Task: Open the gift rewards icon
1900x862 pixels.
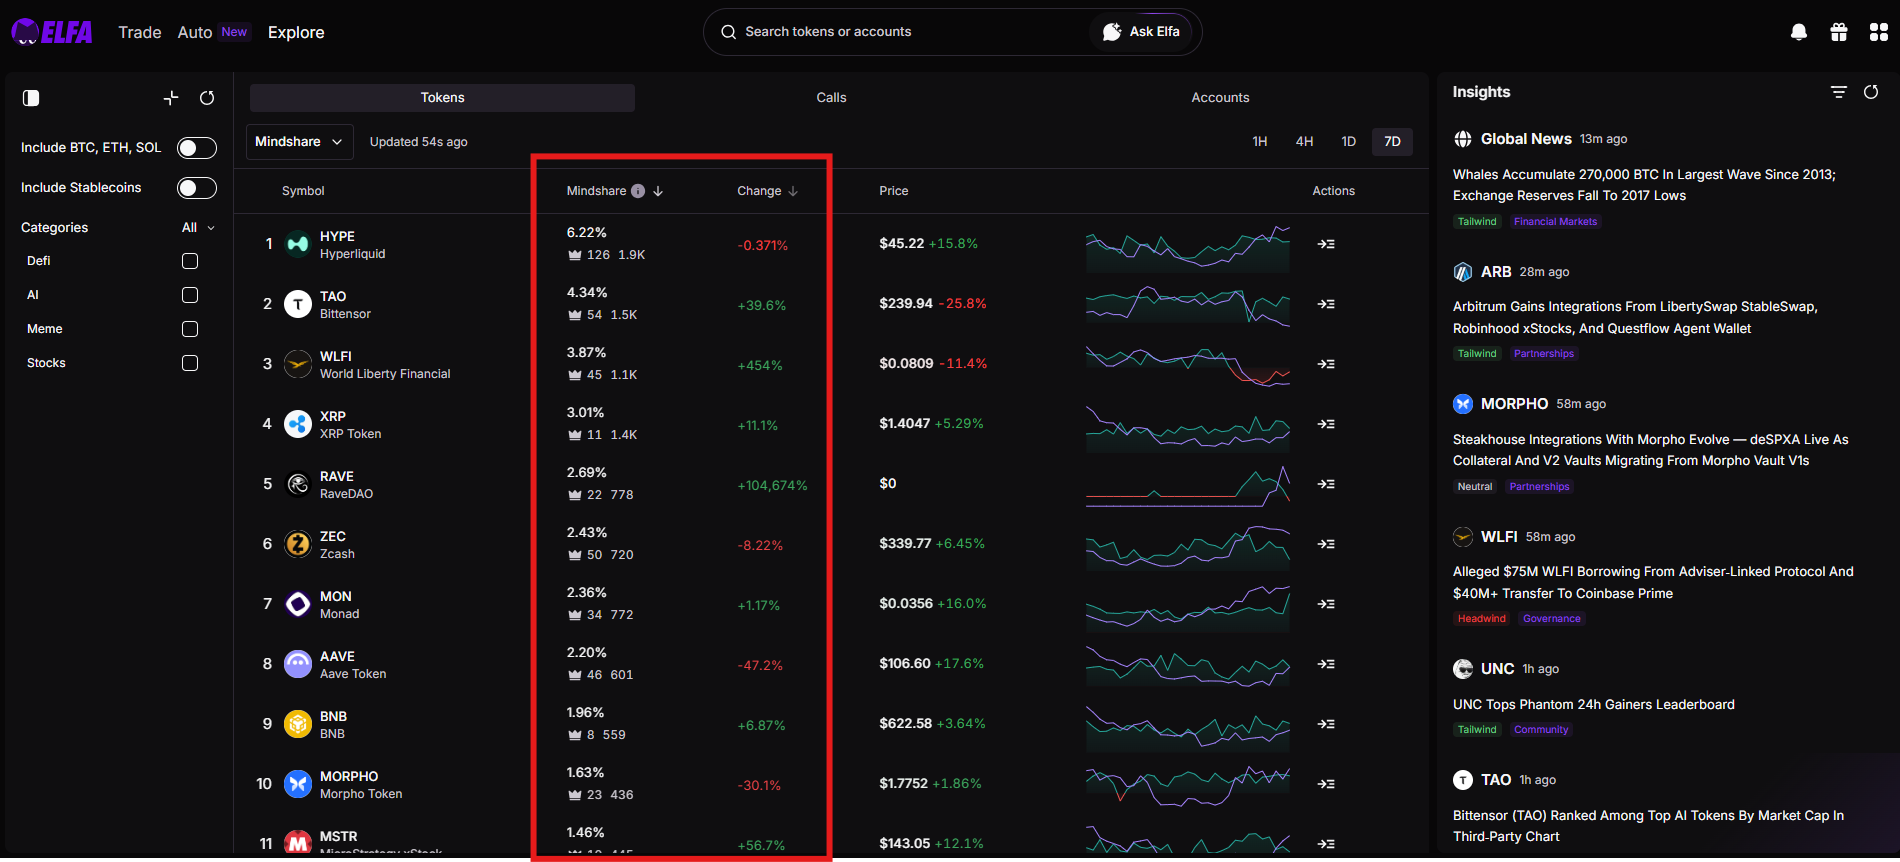Action: click(1839, 32)
